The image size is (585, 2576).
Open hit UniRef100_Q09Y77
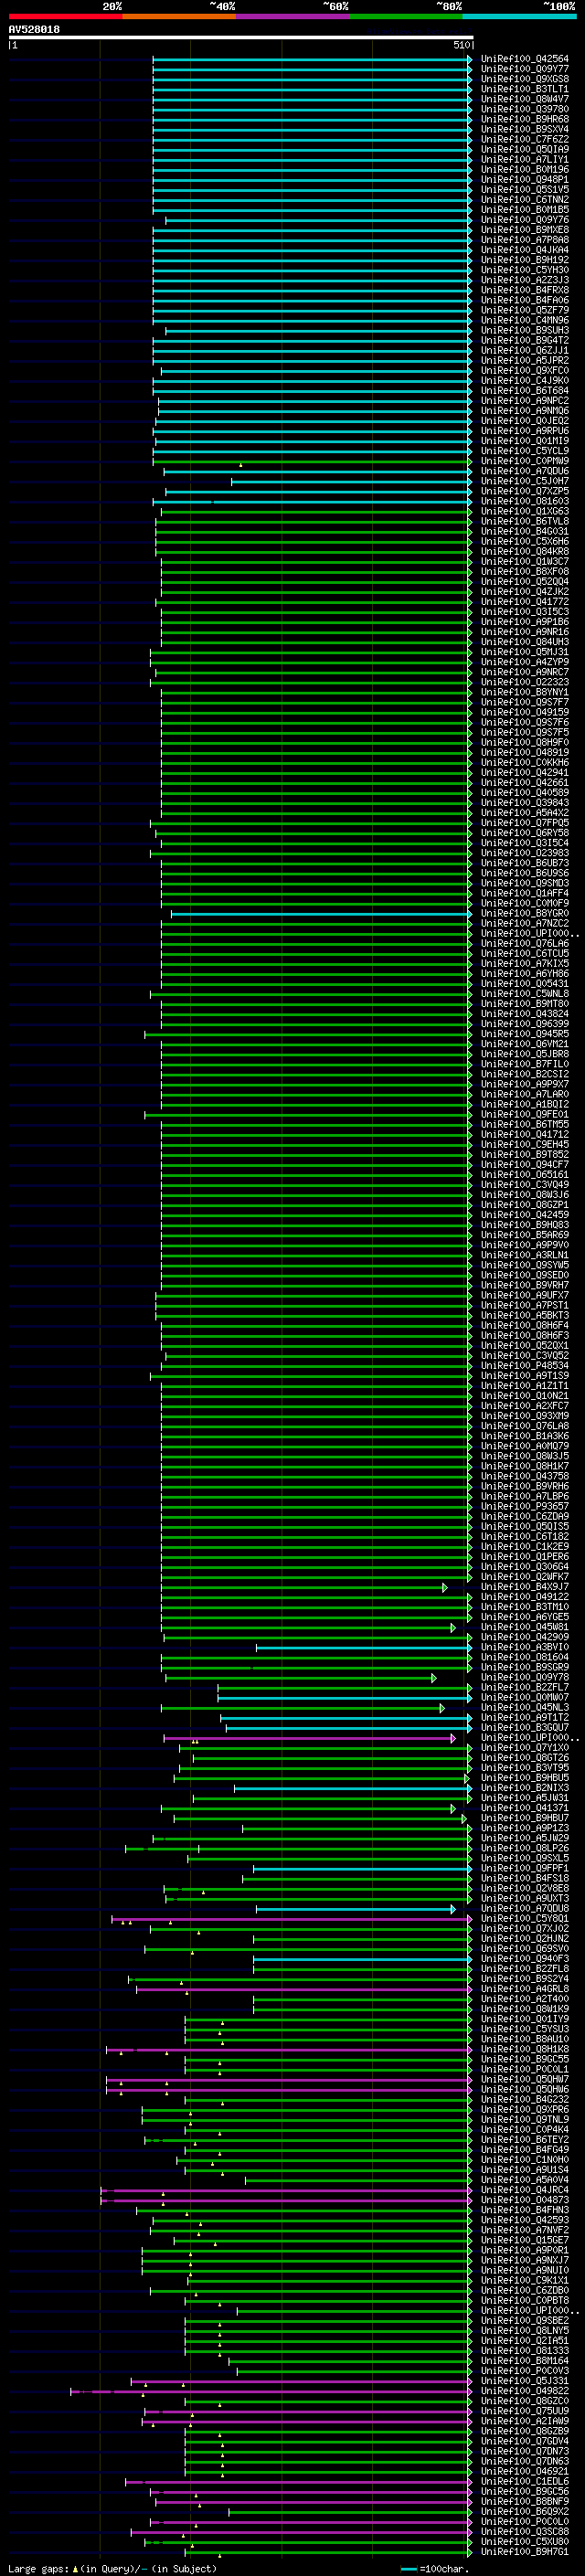coord(524,69)
